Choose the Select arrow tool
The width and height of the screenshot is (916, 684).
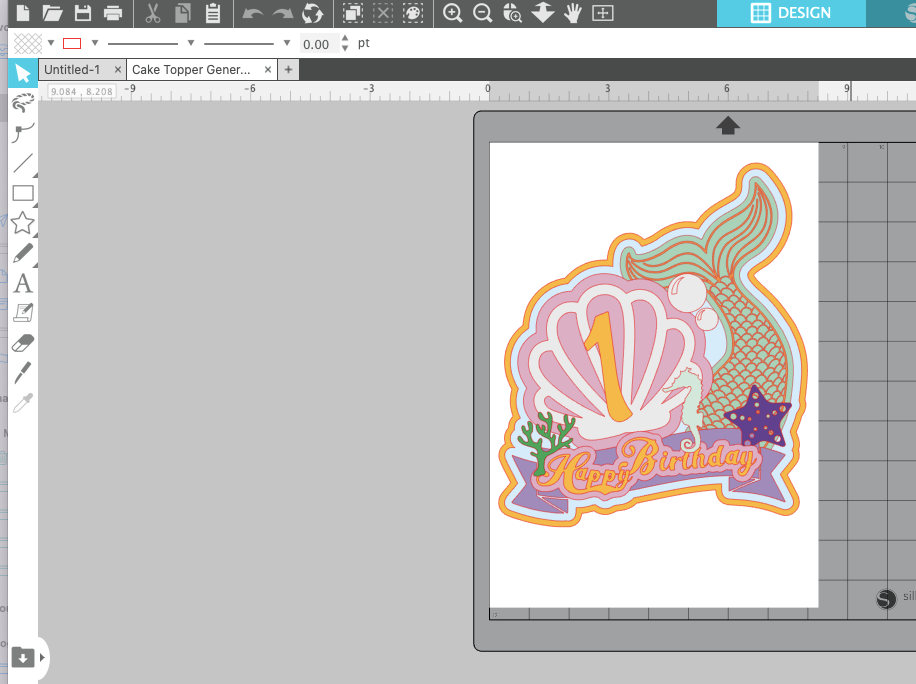tap(23, 73)
